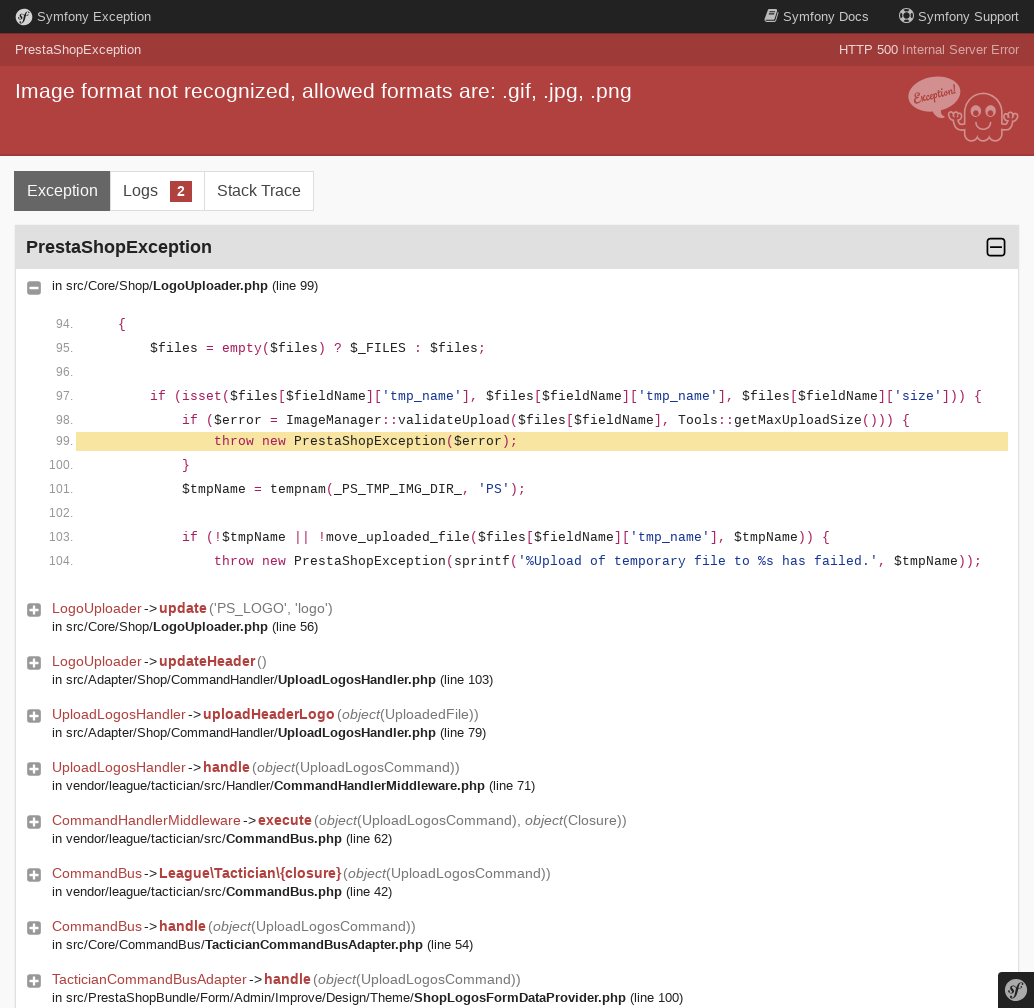The width and height of the screenshot is (1034, 1008).
Task: Click code line 95 $files = empty($files)
Action: click(x=317, y=348)
